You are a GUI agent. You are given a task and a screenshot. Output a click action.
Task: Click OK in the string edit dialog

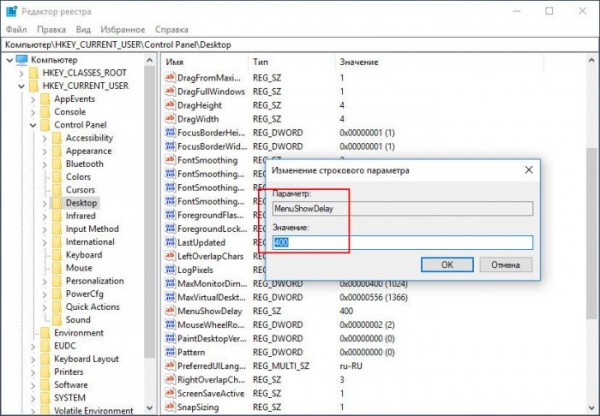pos(447,265)
